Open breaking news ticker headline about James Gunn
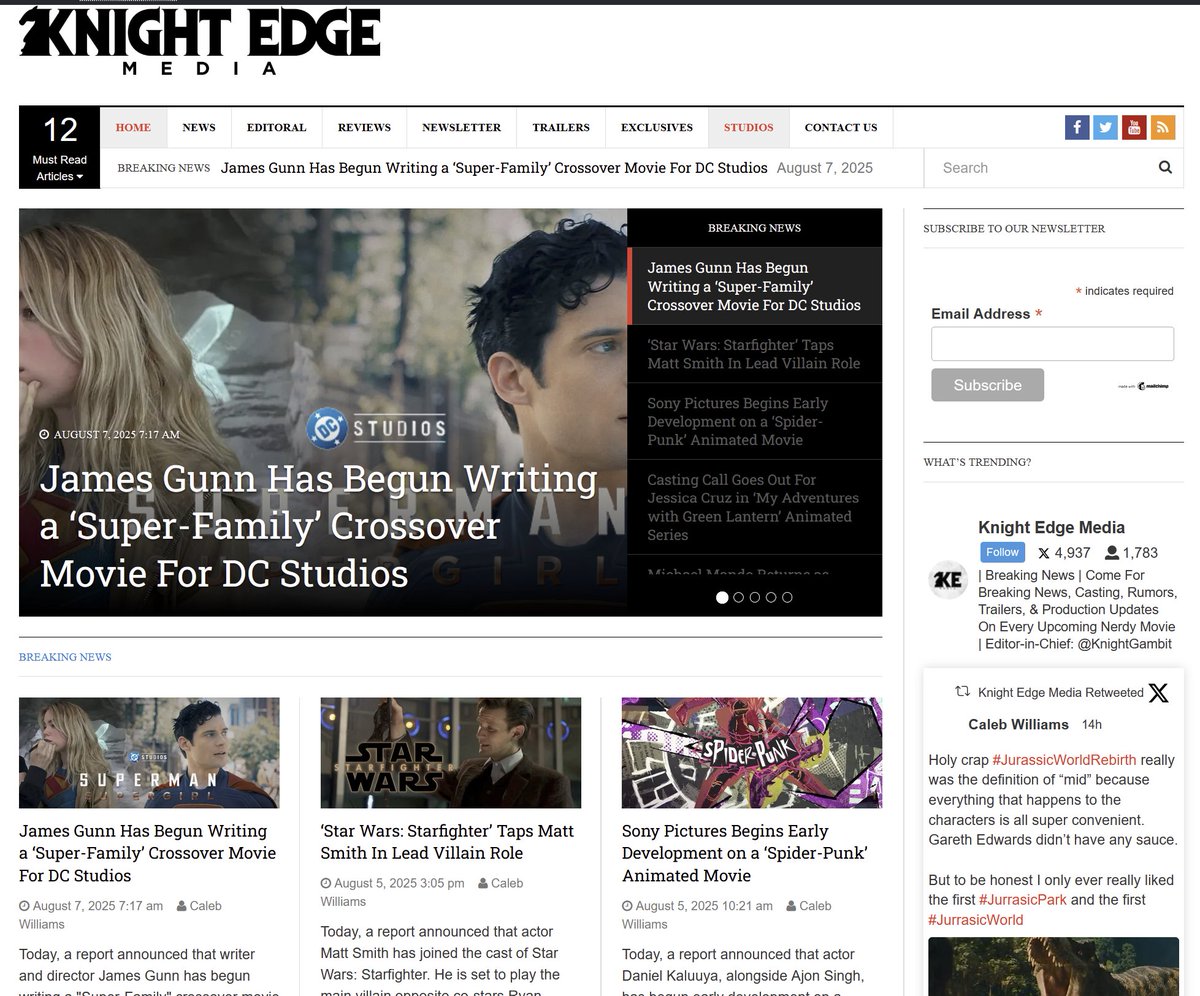Screen dimensions: 1200x996 coord(494,168)
